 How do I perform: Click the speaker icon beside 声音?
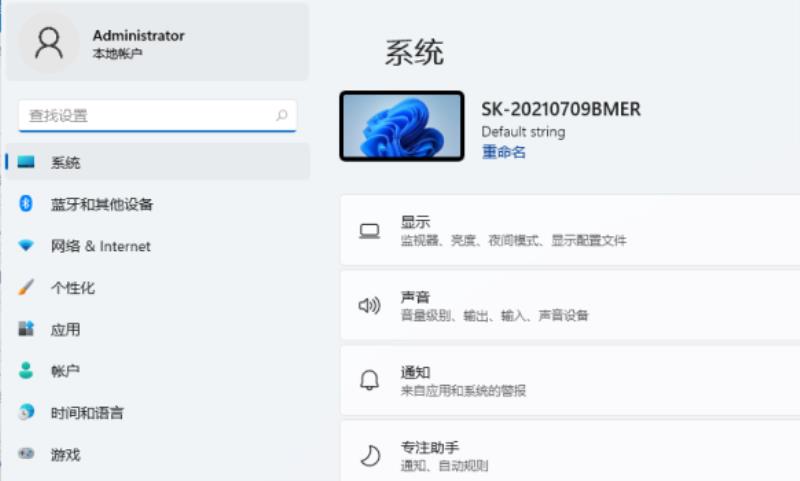click(x=369, y=306)
